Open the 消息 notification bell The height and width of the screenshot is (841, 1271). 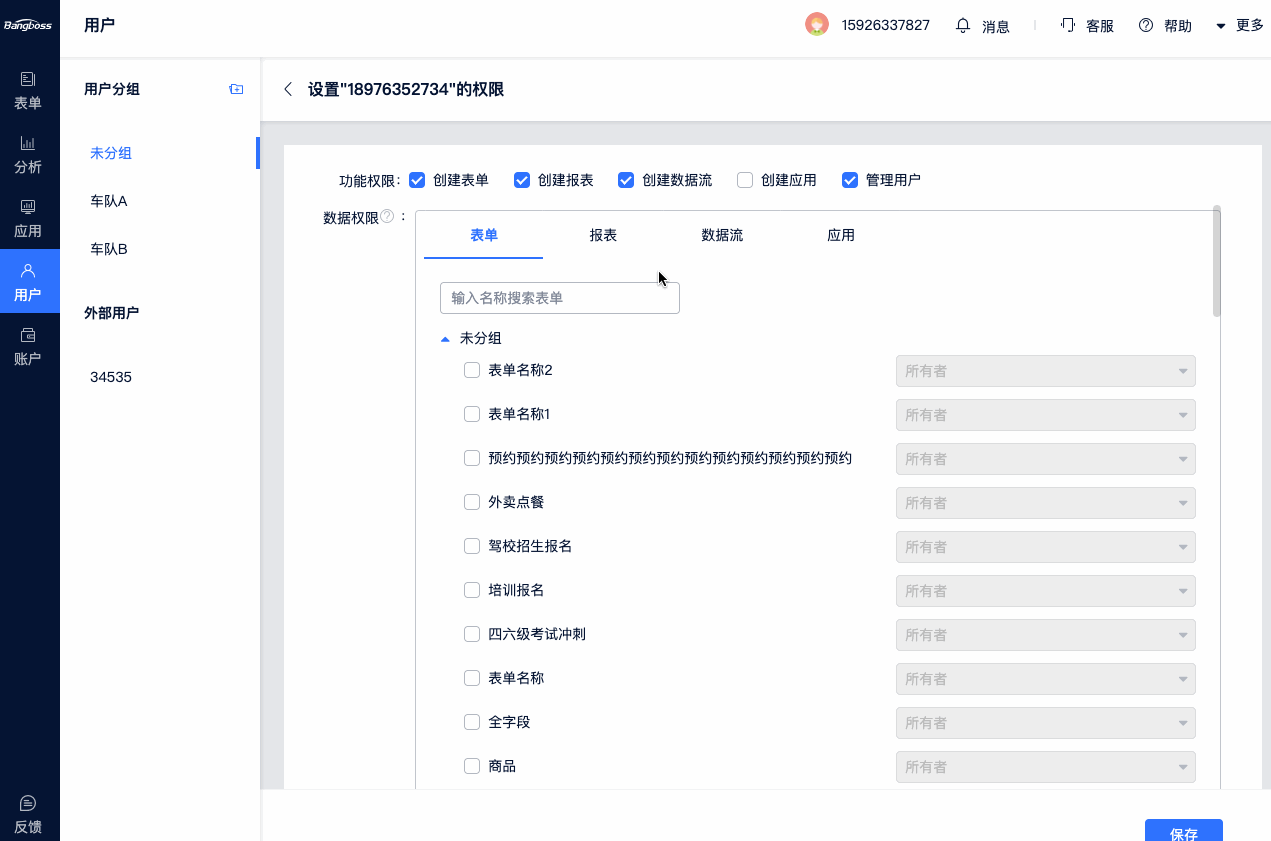(963, 25)
